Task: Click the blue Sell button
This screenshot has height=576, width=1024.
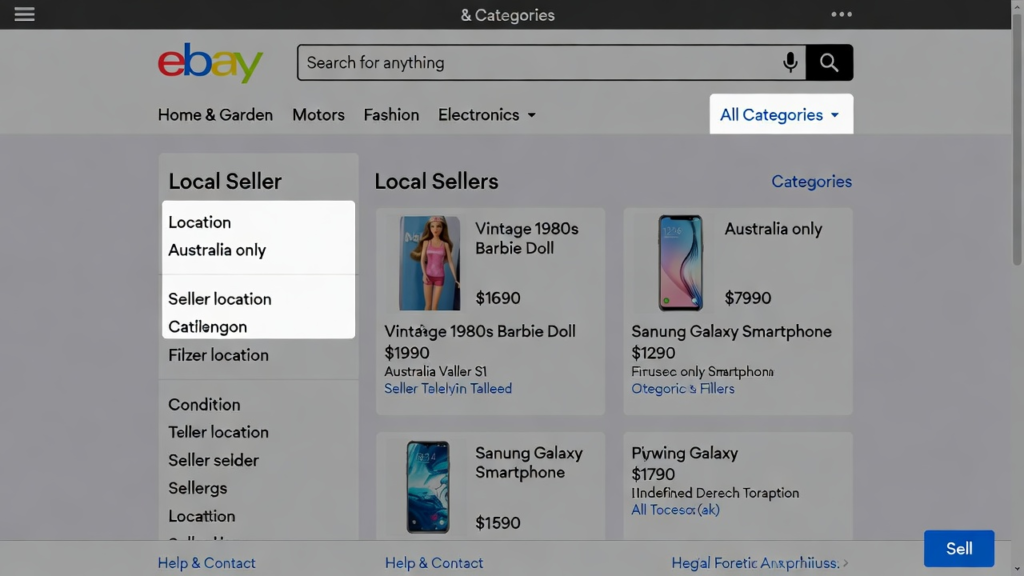Action: tap(958, 548)
